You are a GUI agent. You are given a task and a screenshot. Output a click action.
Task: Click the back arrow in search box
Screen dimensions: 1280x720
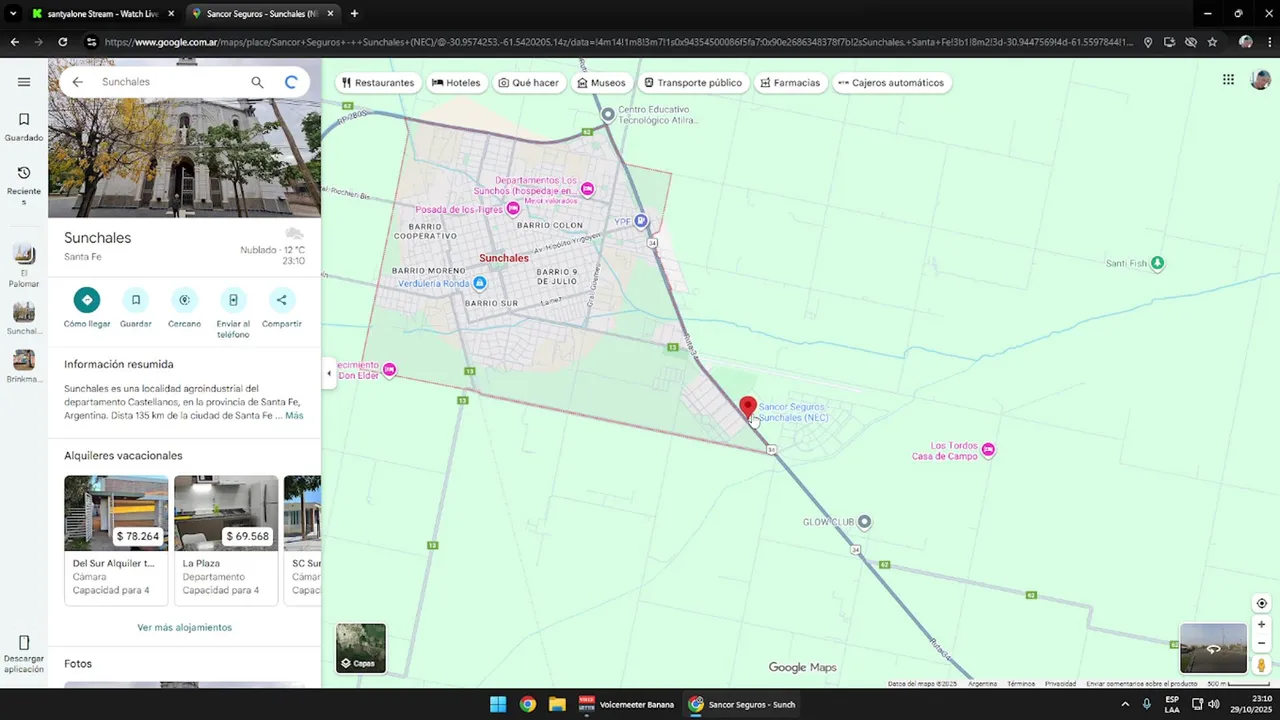(77, 82)
